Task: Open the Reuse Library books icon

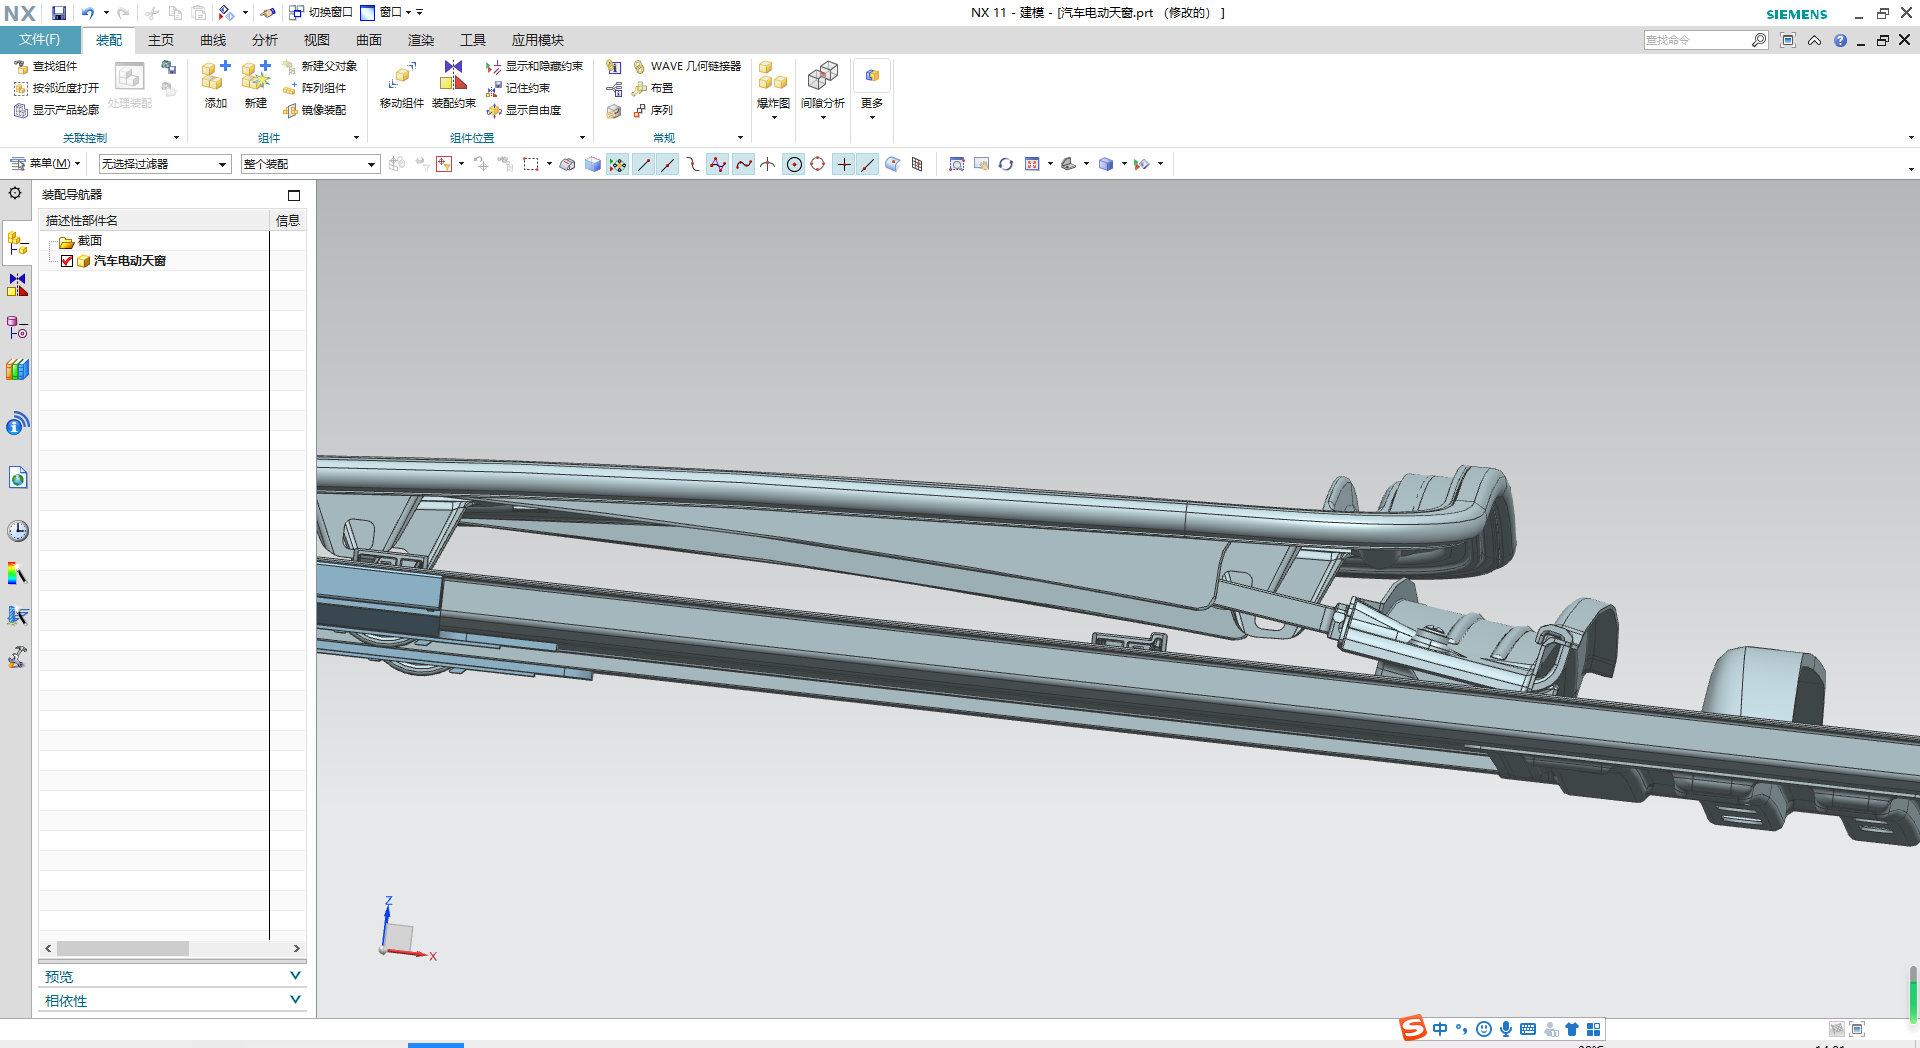Action: pyautogui.click(x=17, y=370)
